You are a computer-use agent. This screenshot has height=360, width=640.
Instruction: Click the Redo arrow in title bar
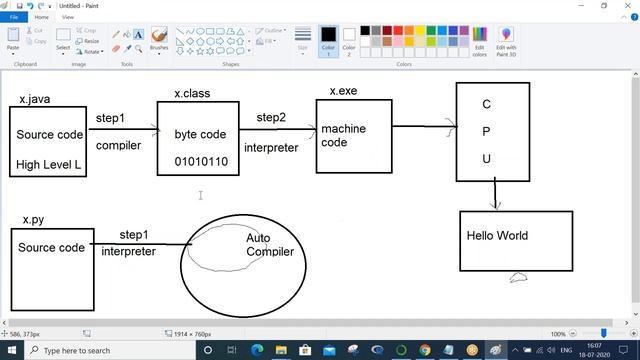41,6
